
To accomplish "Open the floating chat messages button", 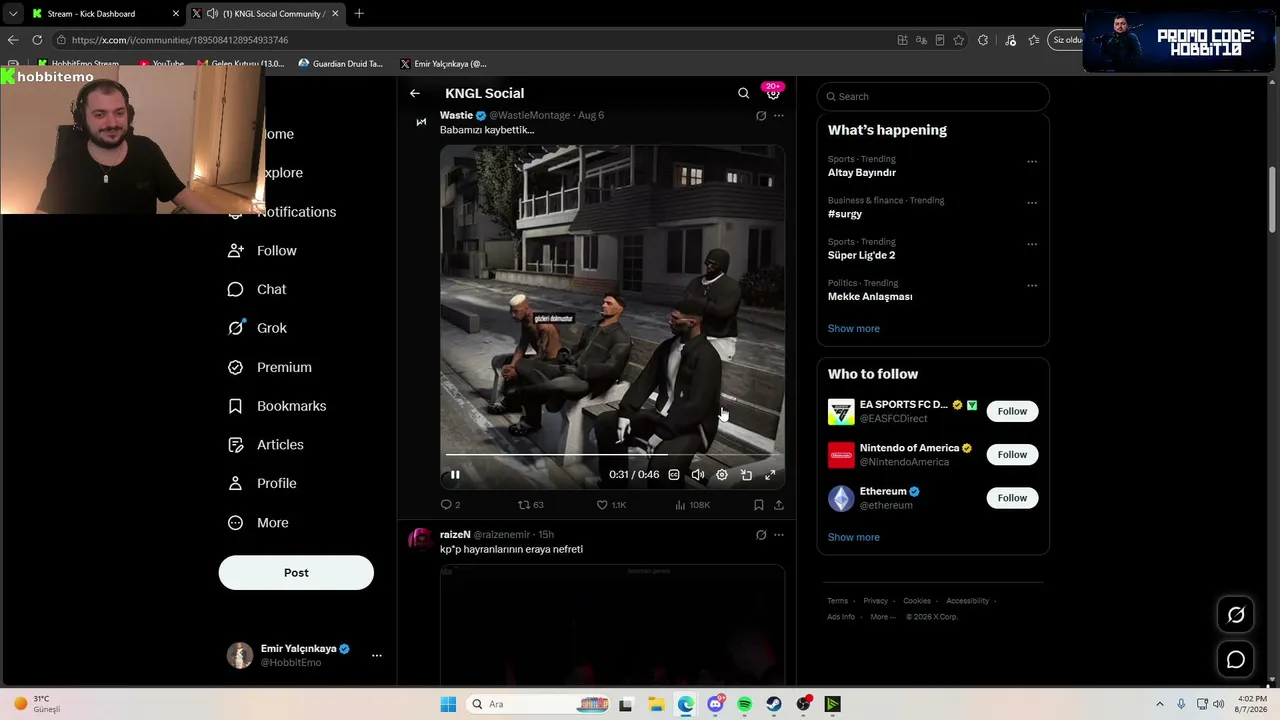I will point(1236,660).
